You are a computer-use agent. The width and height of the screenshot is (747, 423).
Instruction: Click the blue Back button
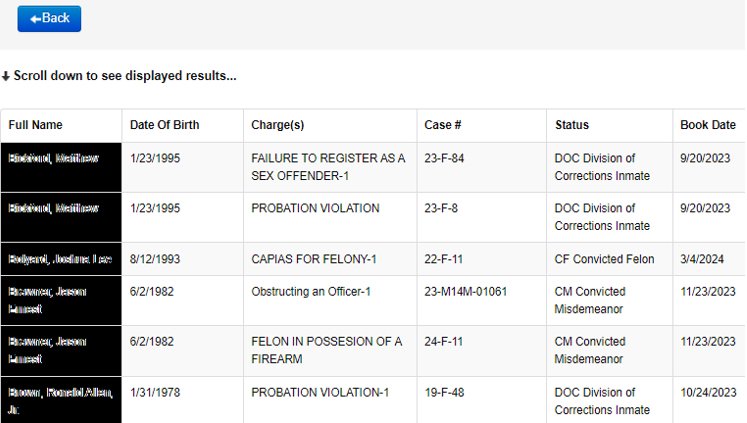tap(49, 19)
